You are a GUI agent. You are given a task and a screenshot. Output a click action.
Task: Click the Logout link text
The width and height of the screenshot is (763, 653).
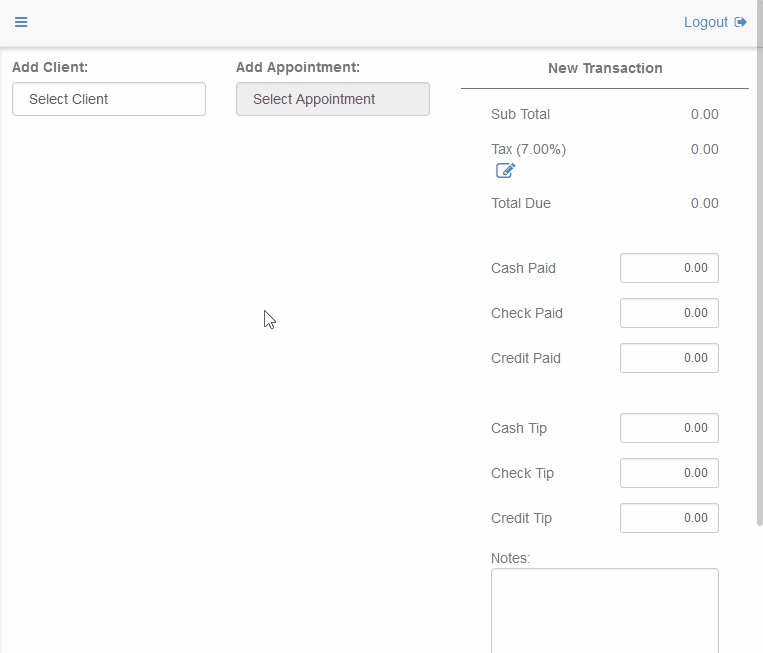(705, 22)
